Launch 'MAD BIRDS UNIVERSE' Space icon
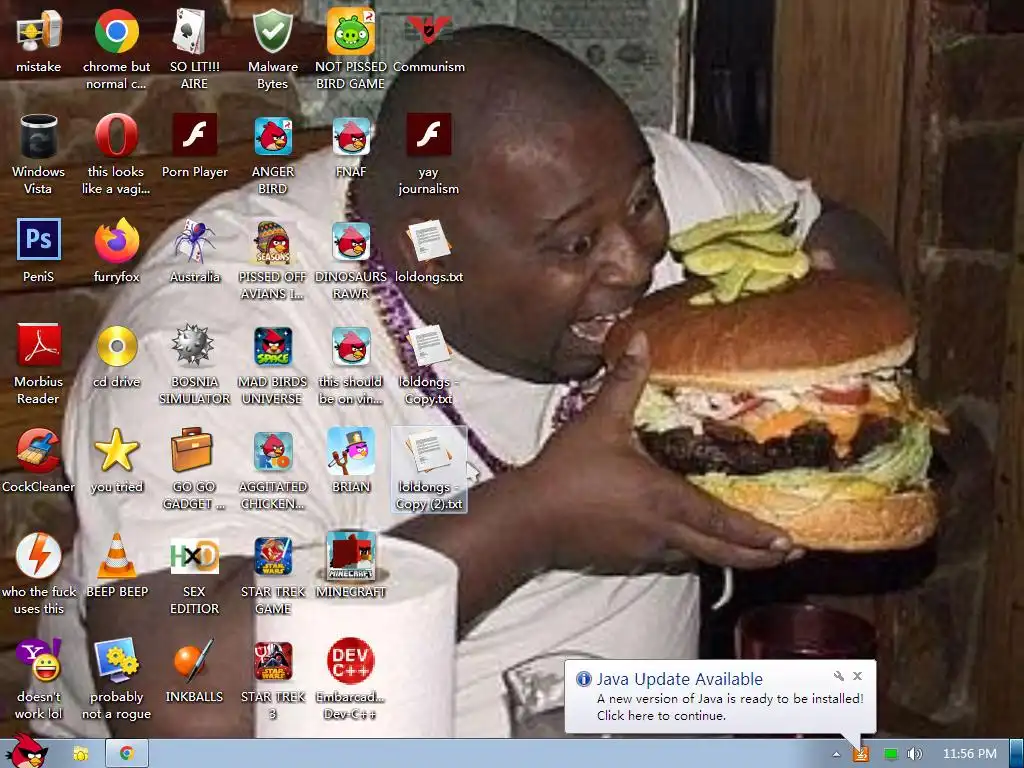 tap(272, 346)
